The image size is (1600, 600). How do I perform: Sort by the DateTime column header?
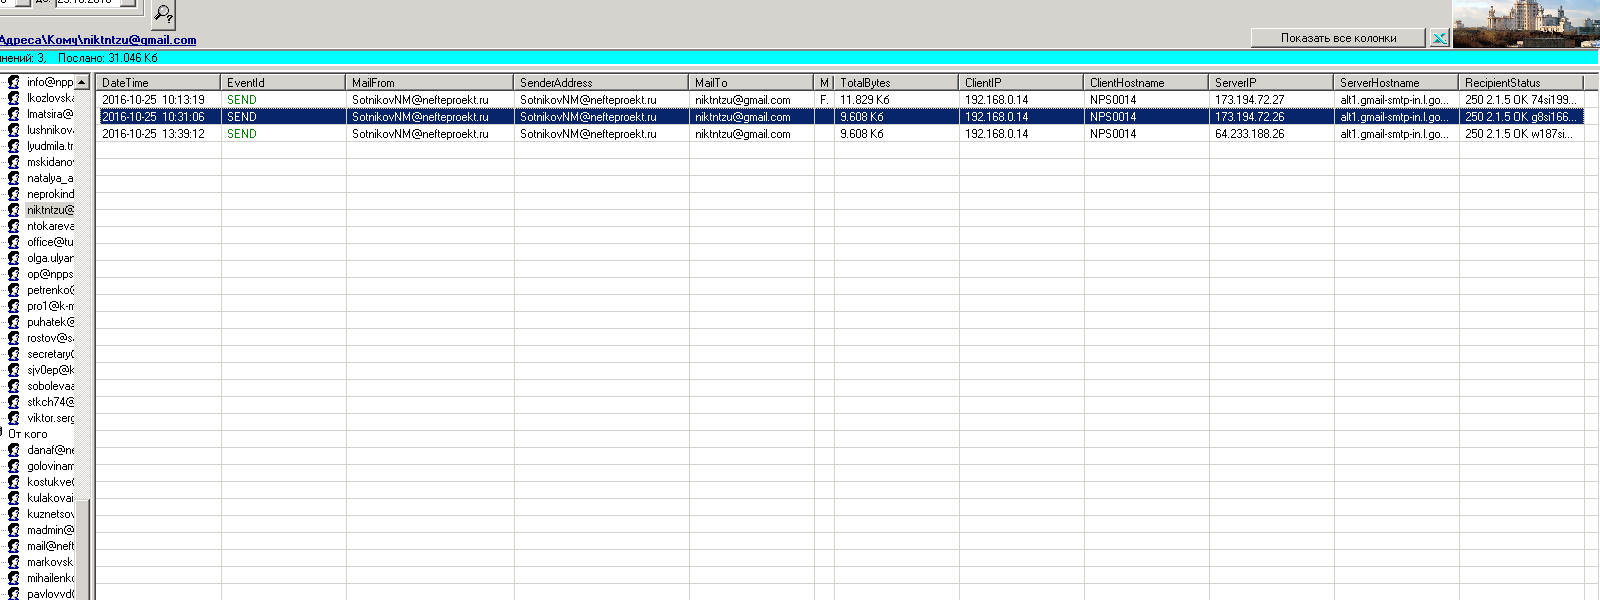(158, 82)
